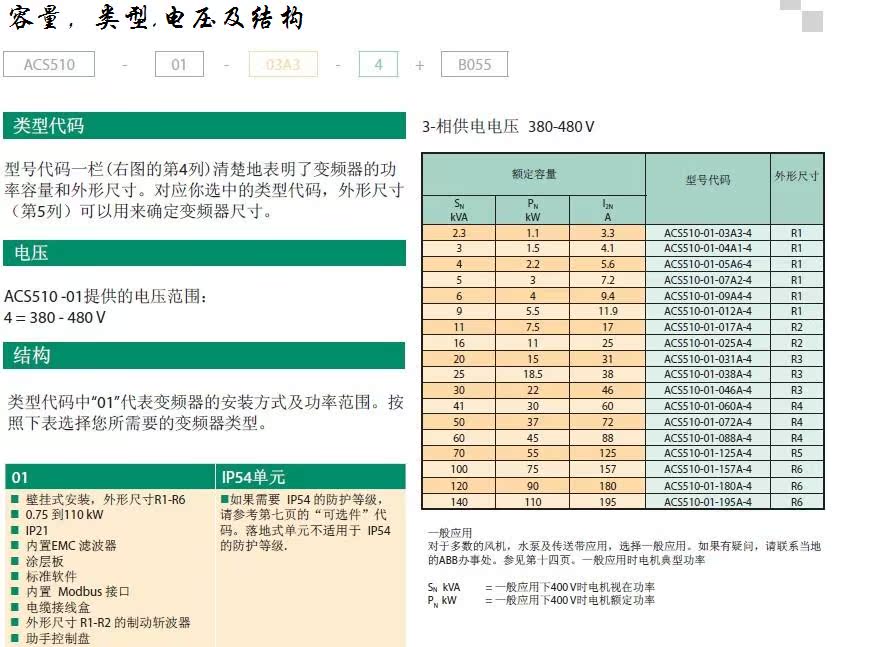This screenshot has width=880, height=647.
Task: Select model ACS510-01-088A-4
Action: pyautogui.click(x=708, y=438)
